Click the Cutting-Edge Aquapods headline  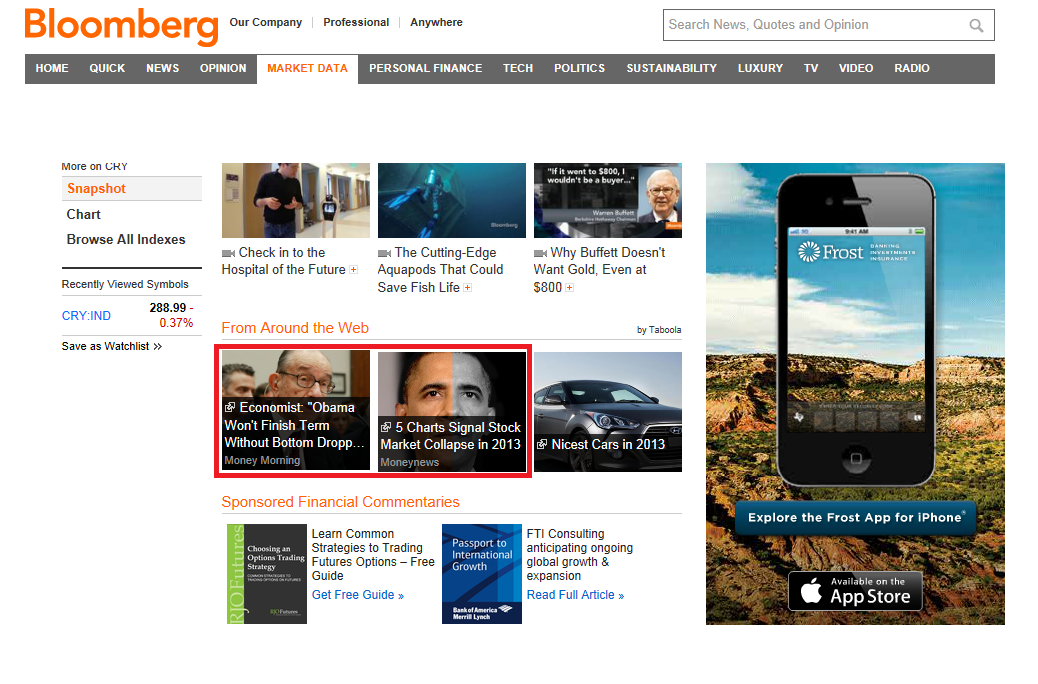click(440, 270)
